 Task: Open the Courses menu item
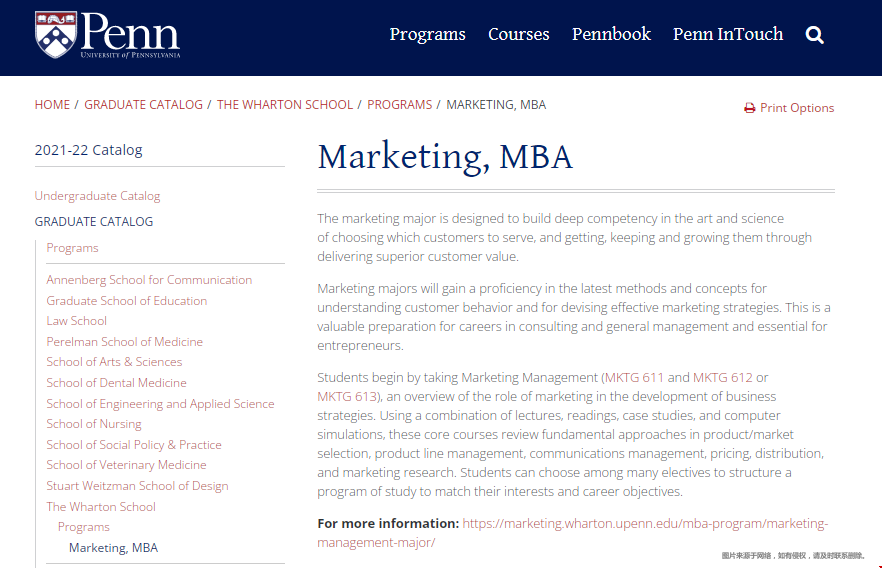point(519,34)
